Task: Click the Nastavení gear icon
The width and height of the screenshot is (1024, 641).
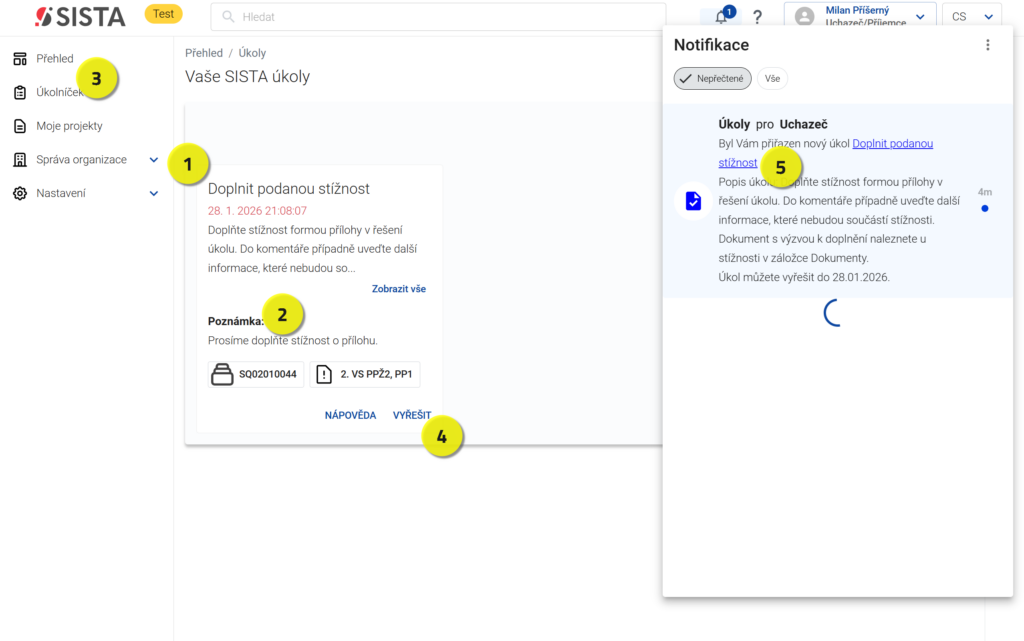Action: click(20, 193)
